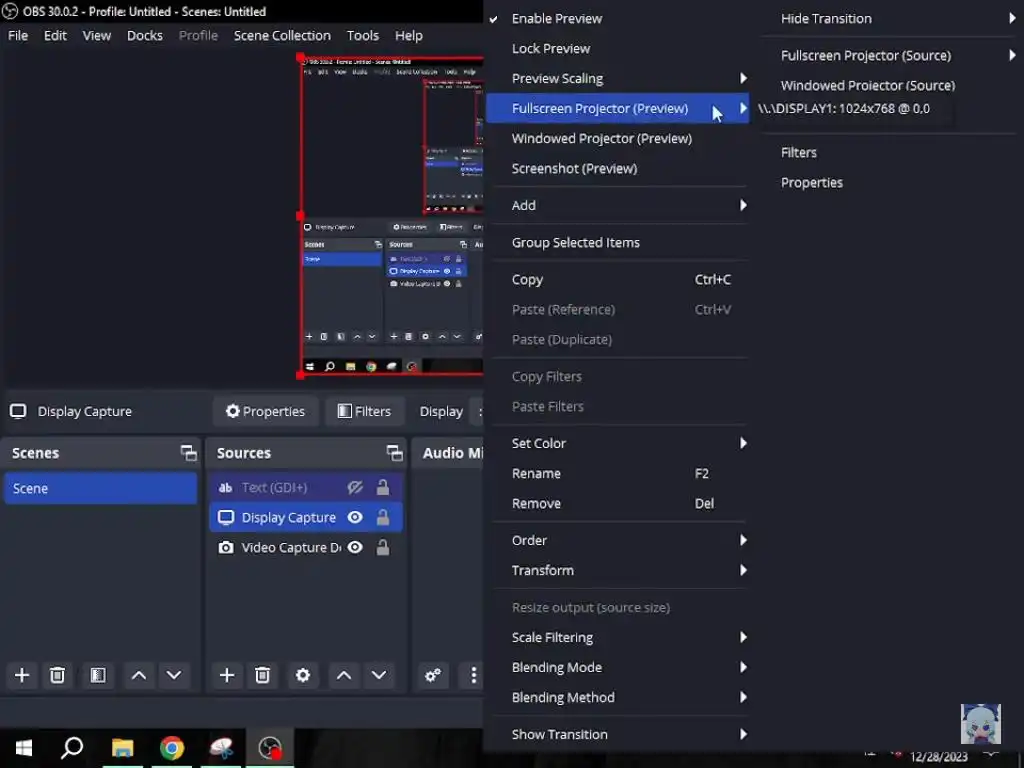This screenshot has height=768, width=1024.
Task: Toggle visibility of Text (GDI+) source
Action: [x=355, y=487]
